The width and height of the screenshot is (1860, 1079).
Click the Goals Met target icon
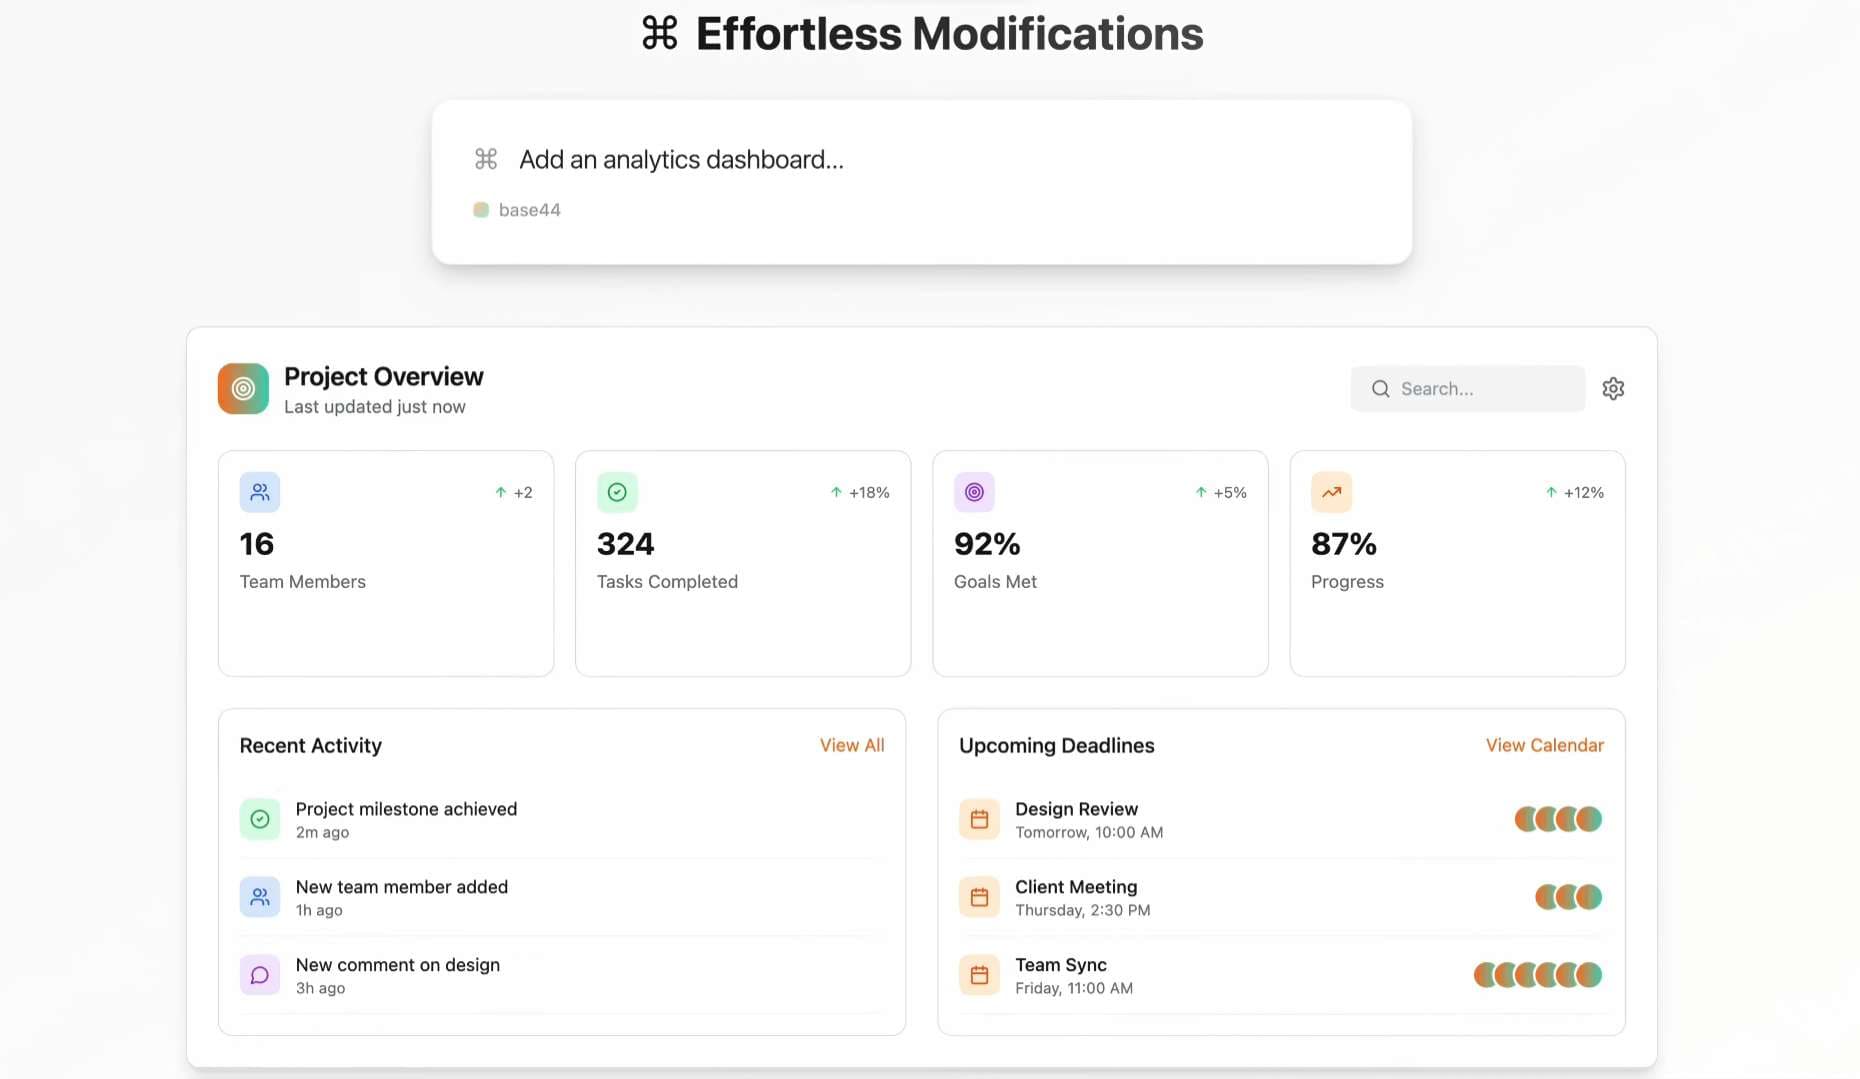974,492
